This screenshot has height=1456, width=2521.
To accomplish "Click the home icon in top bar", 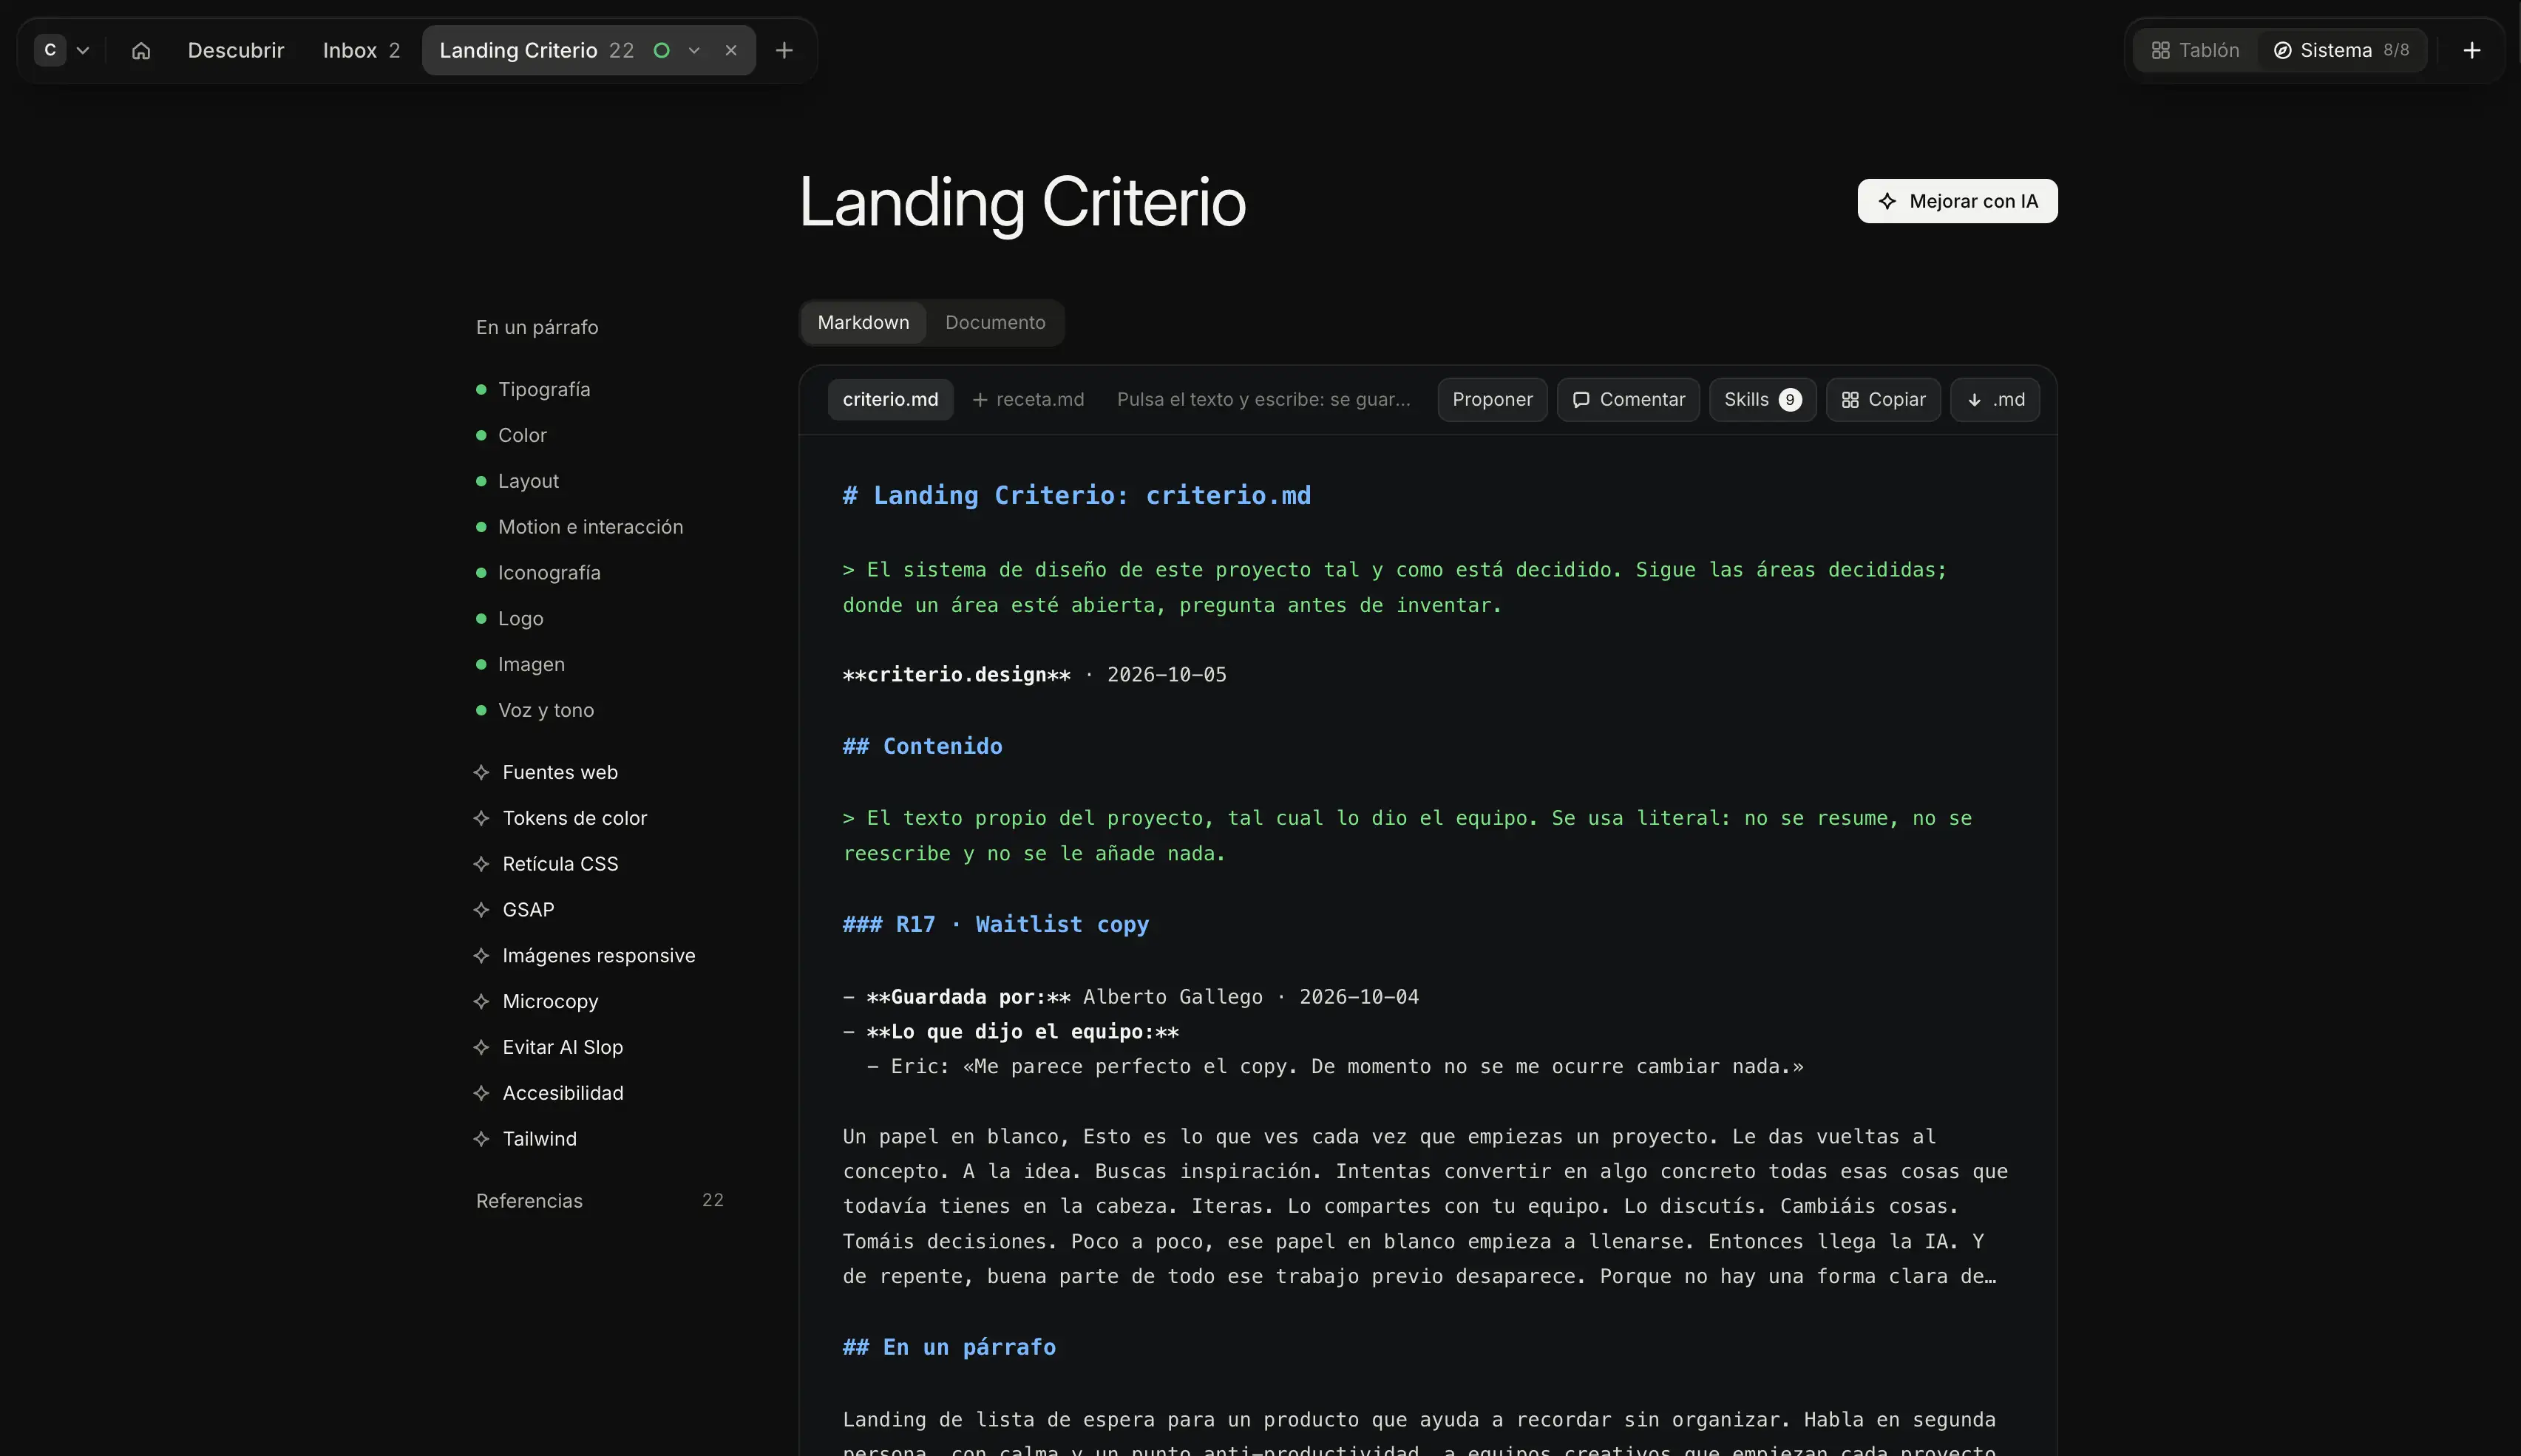I will point(141,50).
